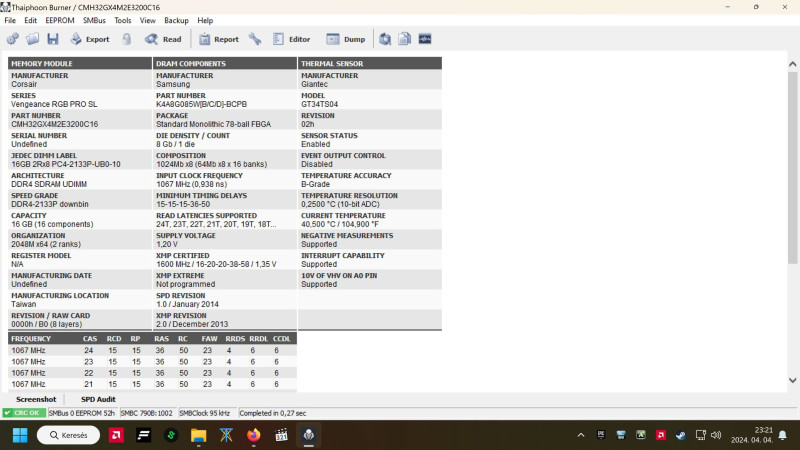Switch to the Screenshot tab
The width and height of the screenshot is (800, 450).
36,399
